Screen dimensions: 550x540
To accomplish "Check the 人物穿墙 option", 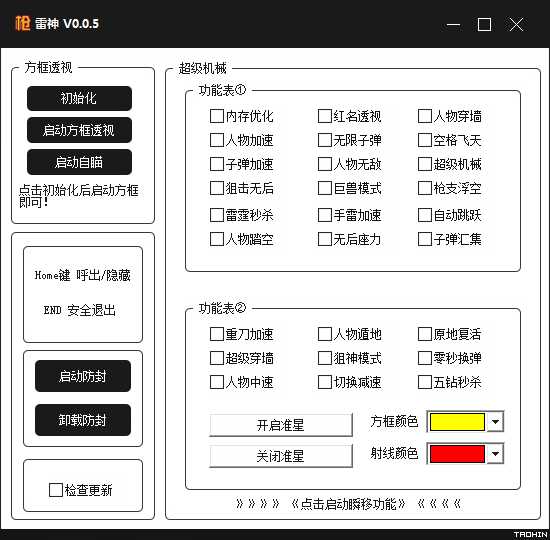I will [x=425, y=116].
